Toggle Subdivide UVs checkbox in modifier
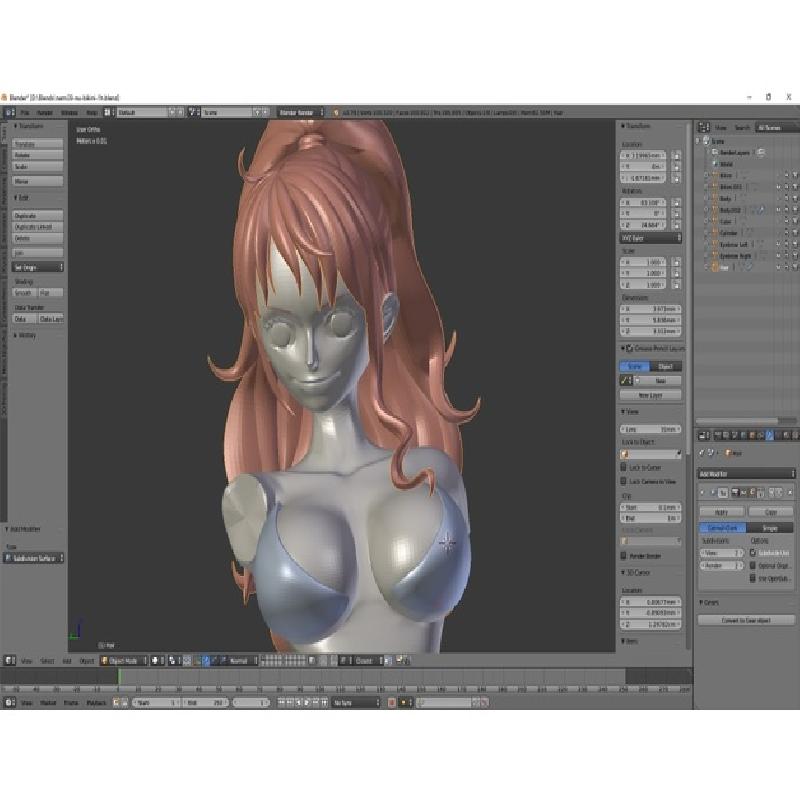Viewport: 800px width, 800px height. coord(753,553)
